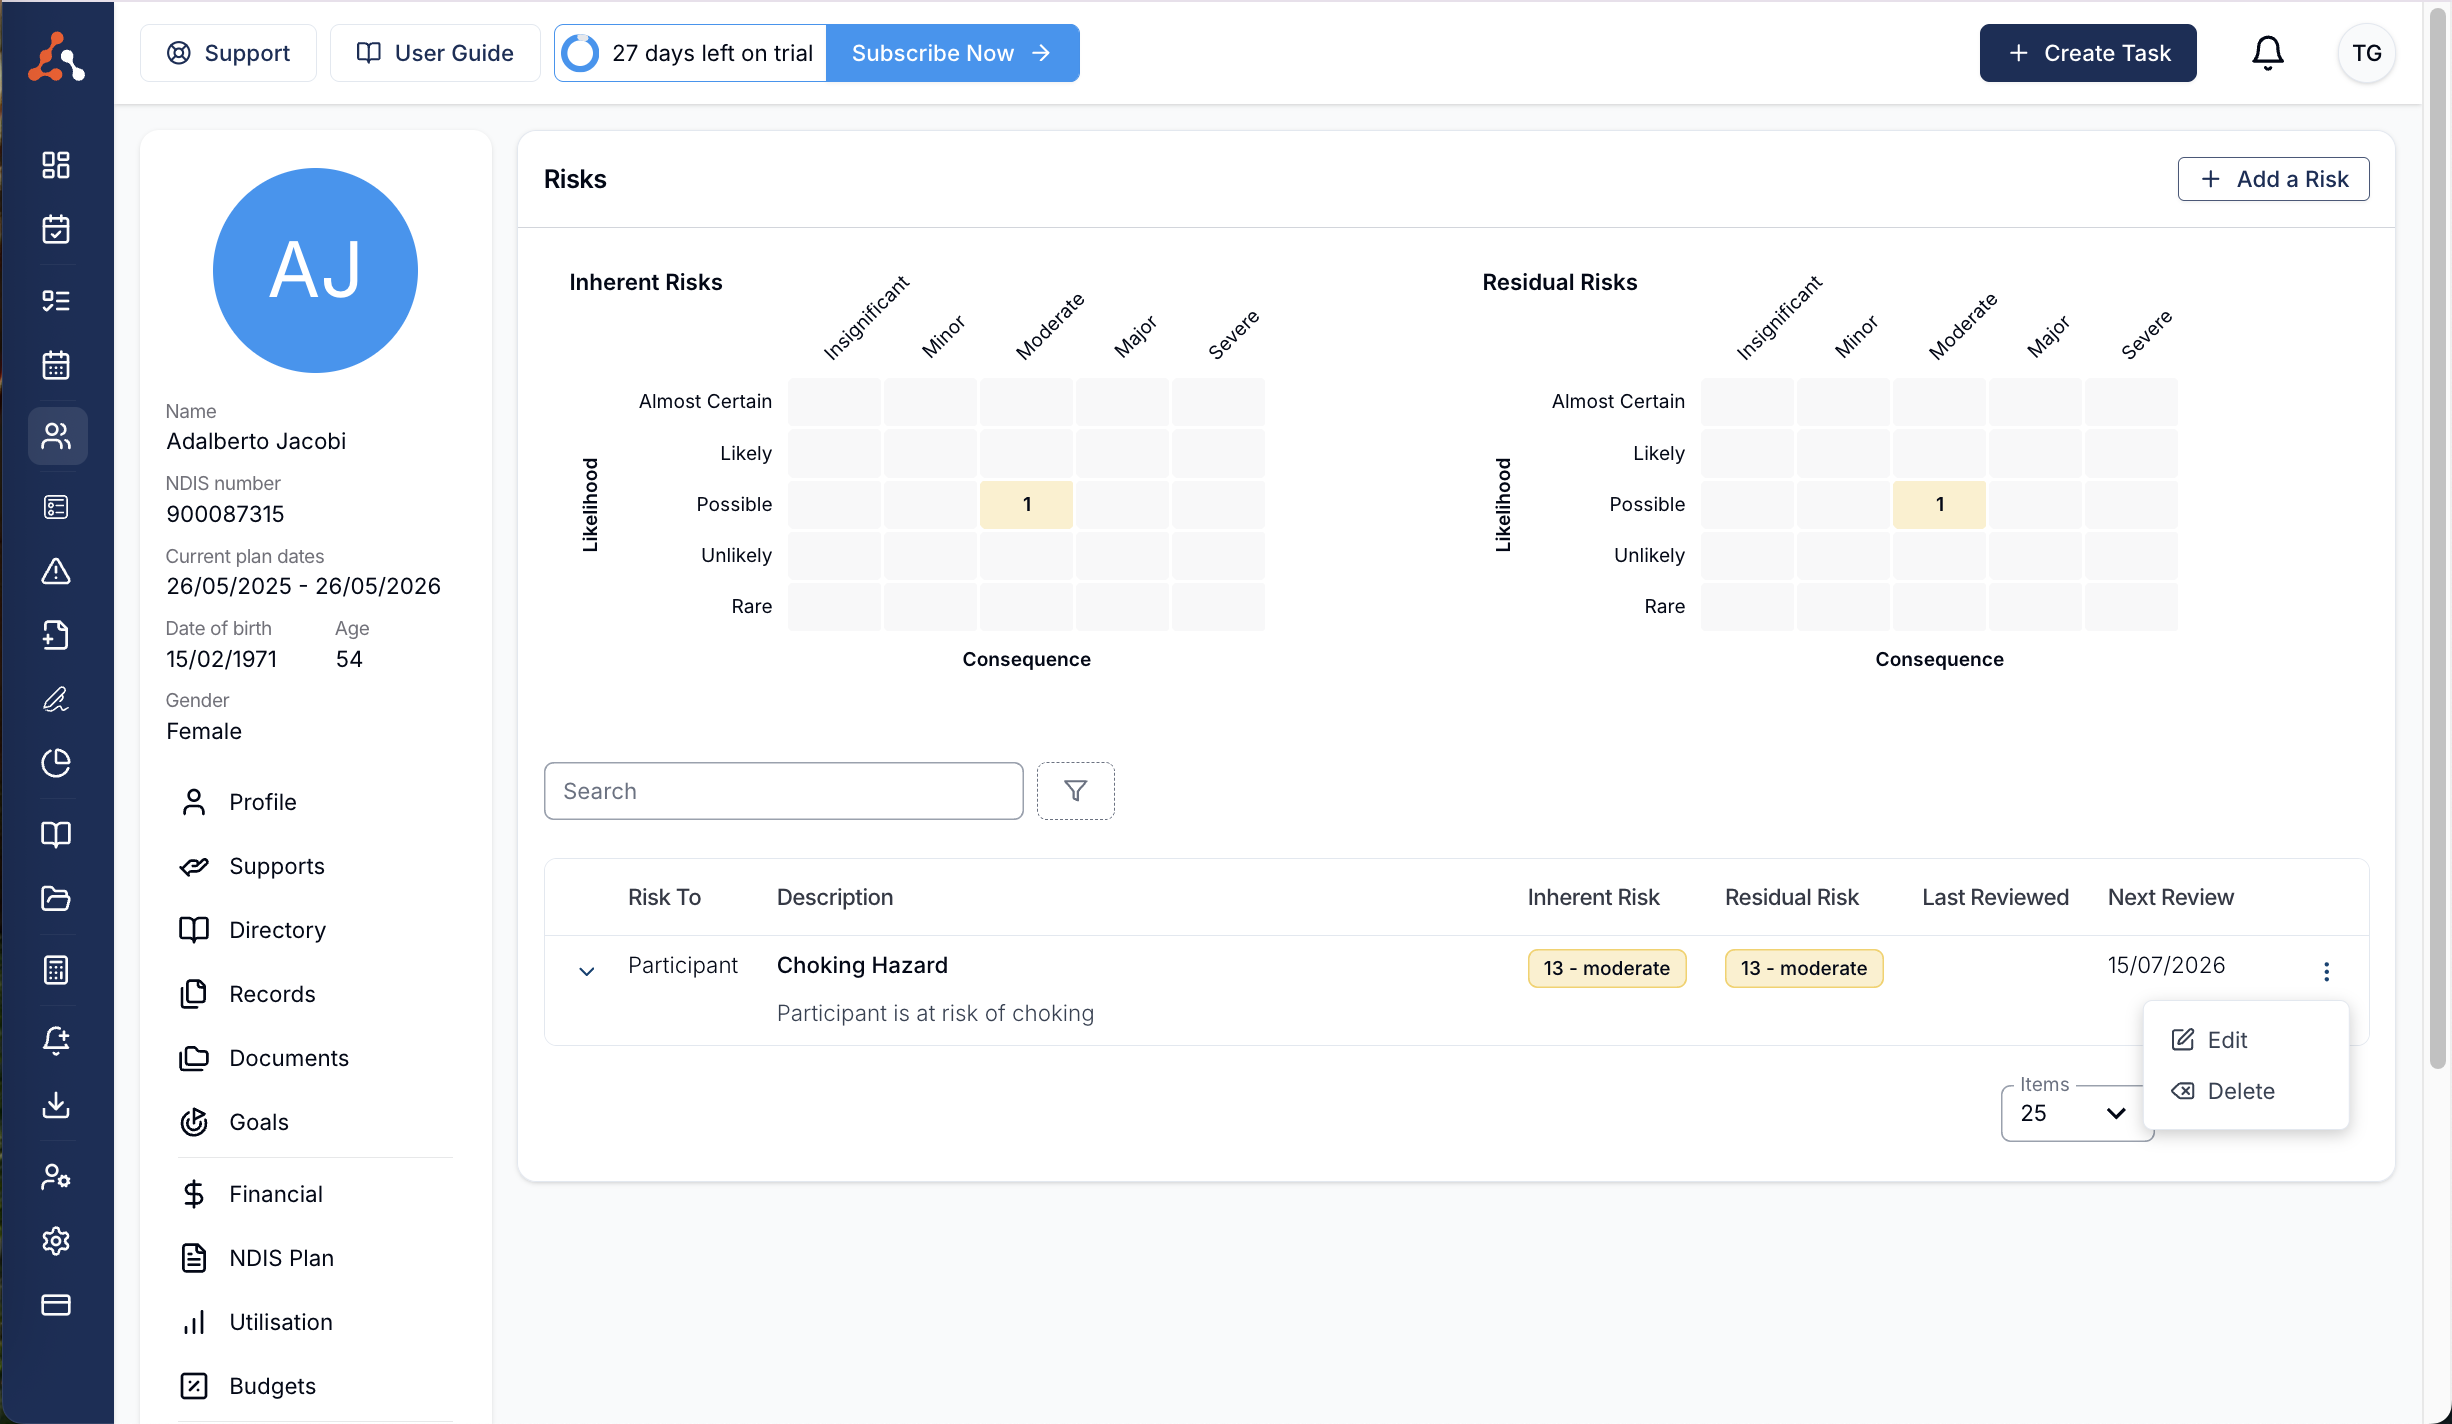Click the Next Review column header

pyautogui.click(x=2170, y=897)
